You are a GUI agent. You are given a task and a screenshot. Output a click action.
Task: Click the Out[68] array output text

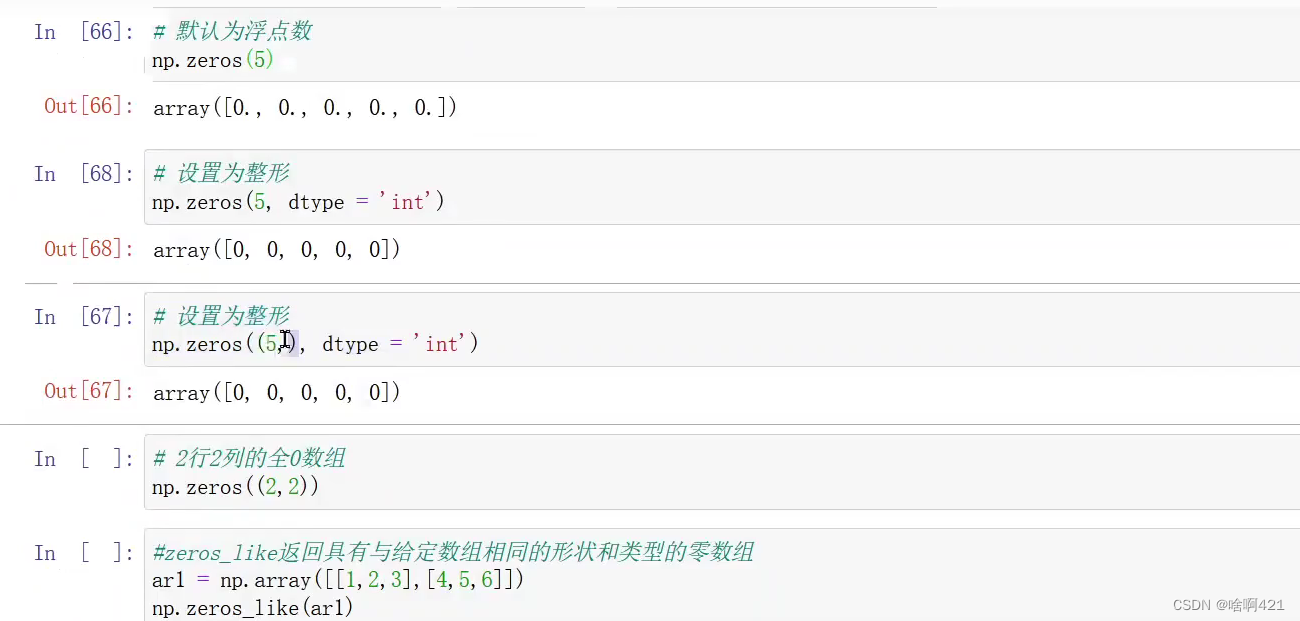(277, 250)
